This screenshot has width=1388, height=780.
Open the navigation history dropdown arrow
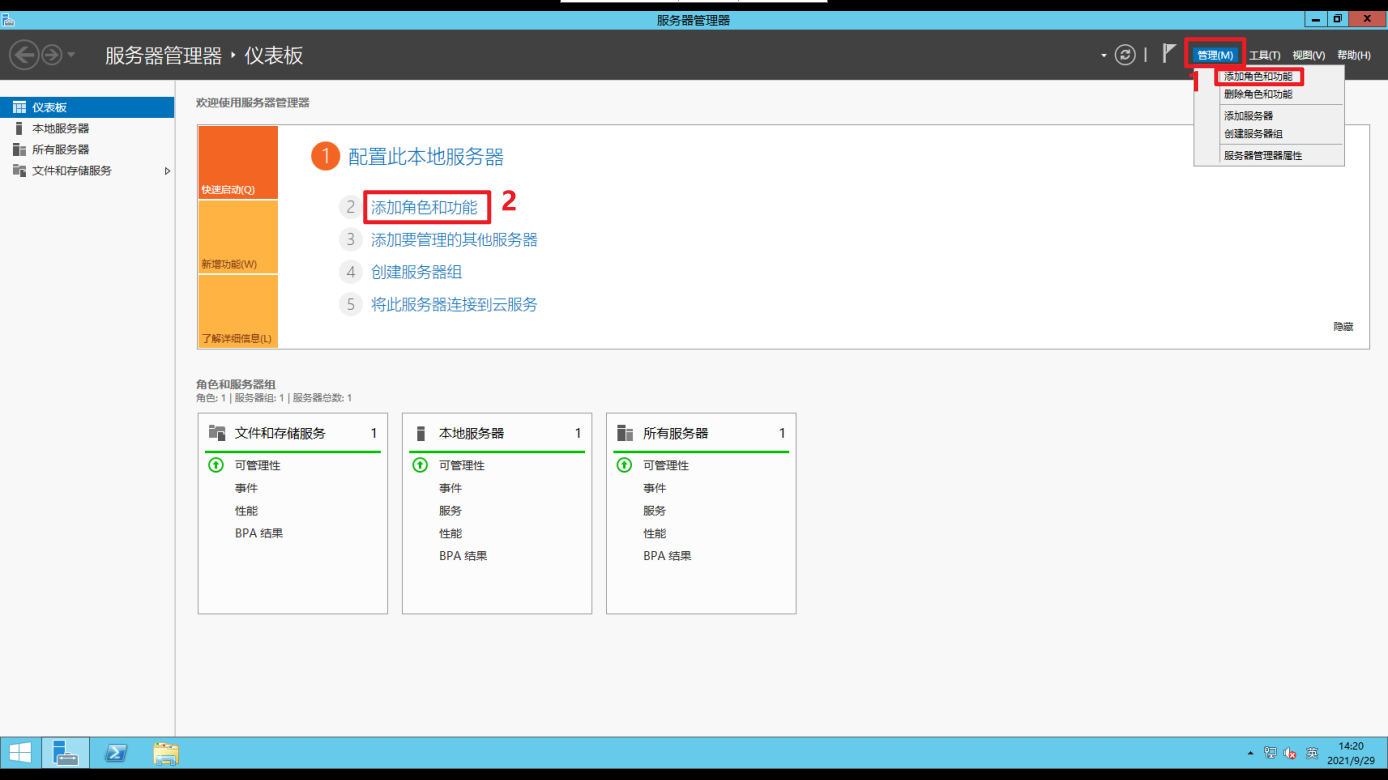[71, 55]
